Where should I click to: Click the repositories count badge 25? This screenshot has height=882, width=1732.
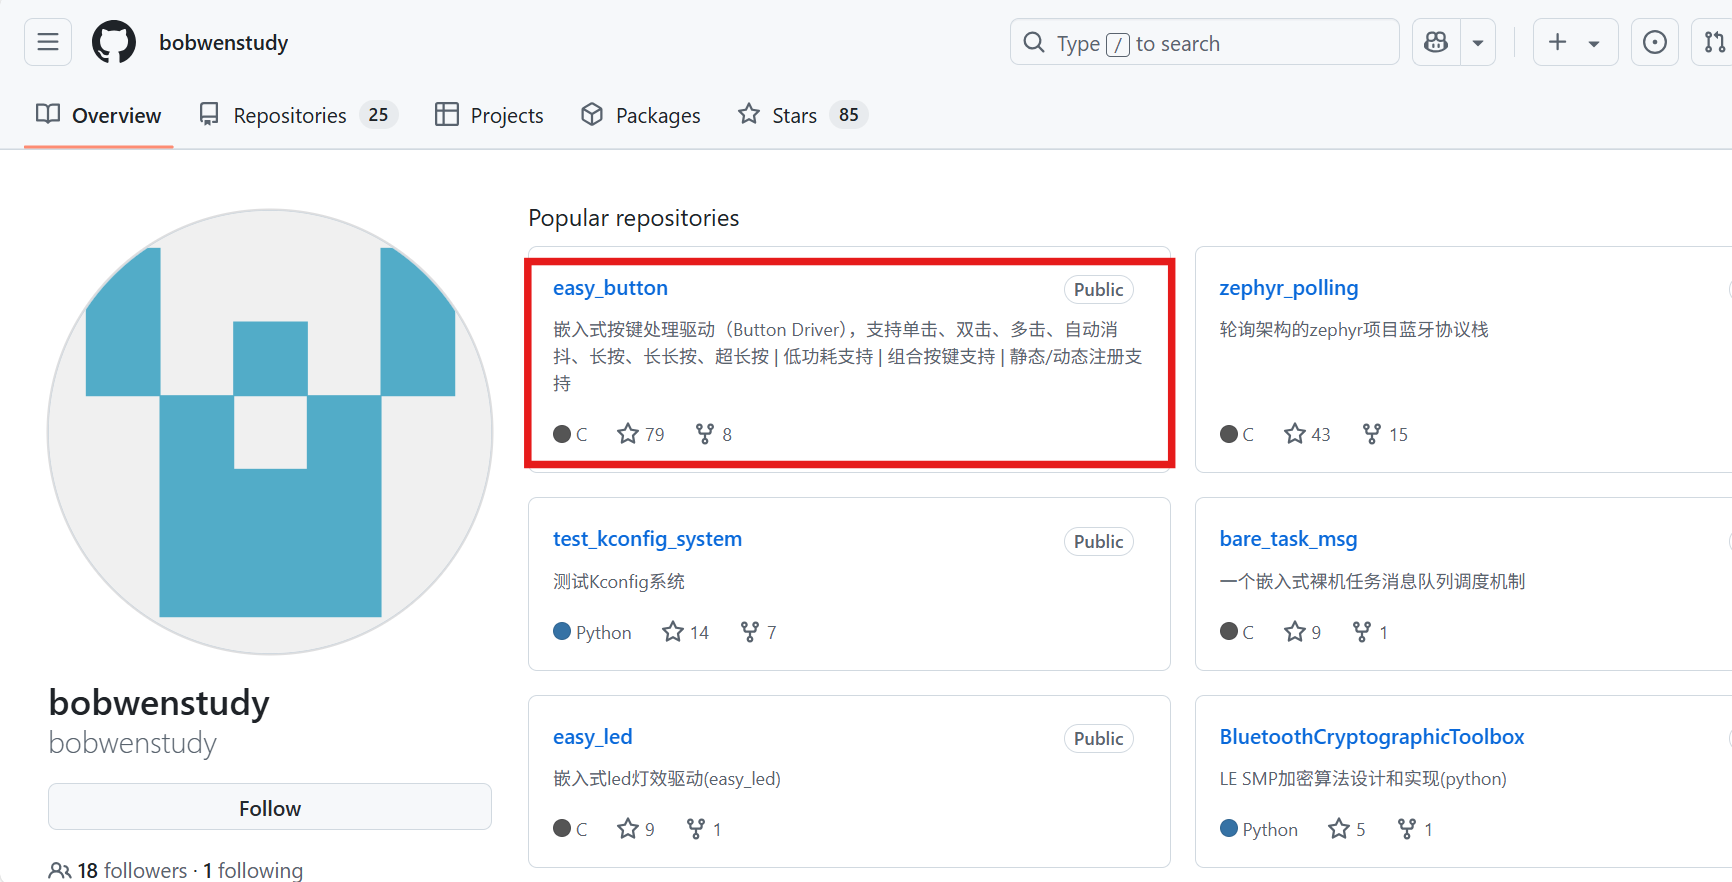tap(378, 115)
